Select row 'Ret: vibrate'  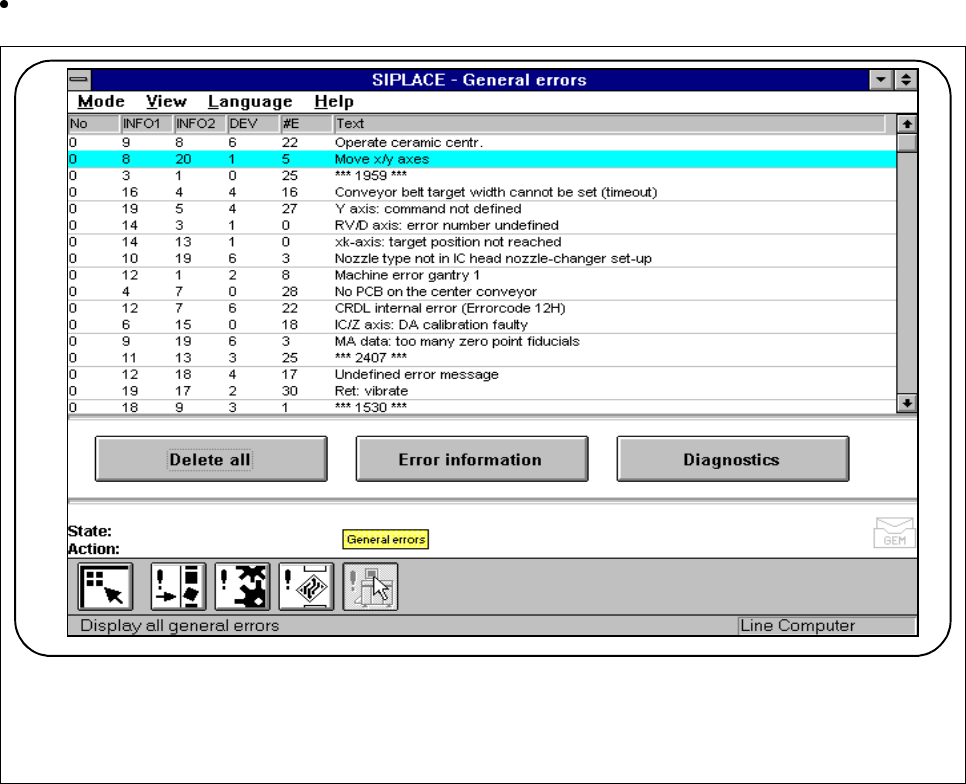tap(482, 392)
